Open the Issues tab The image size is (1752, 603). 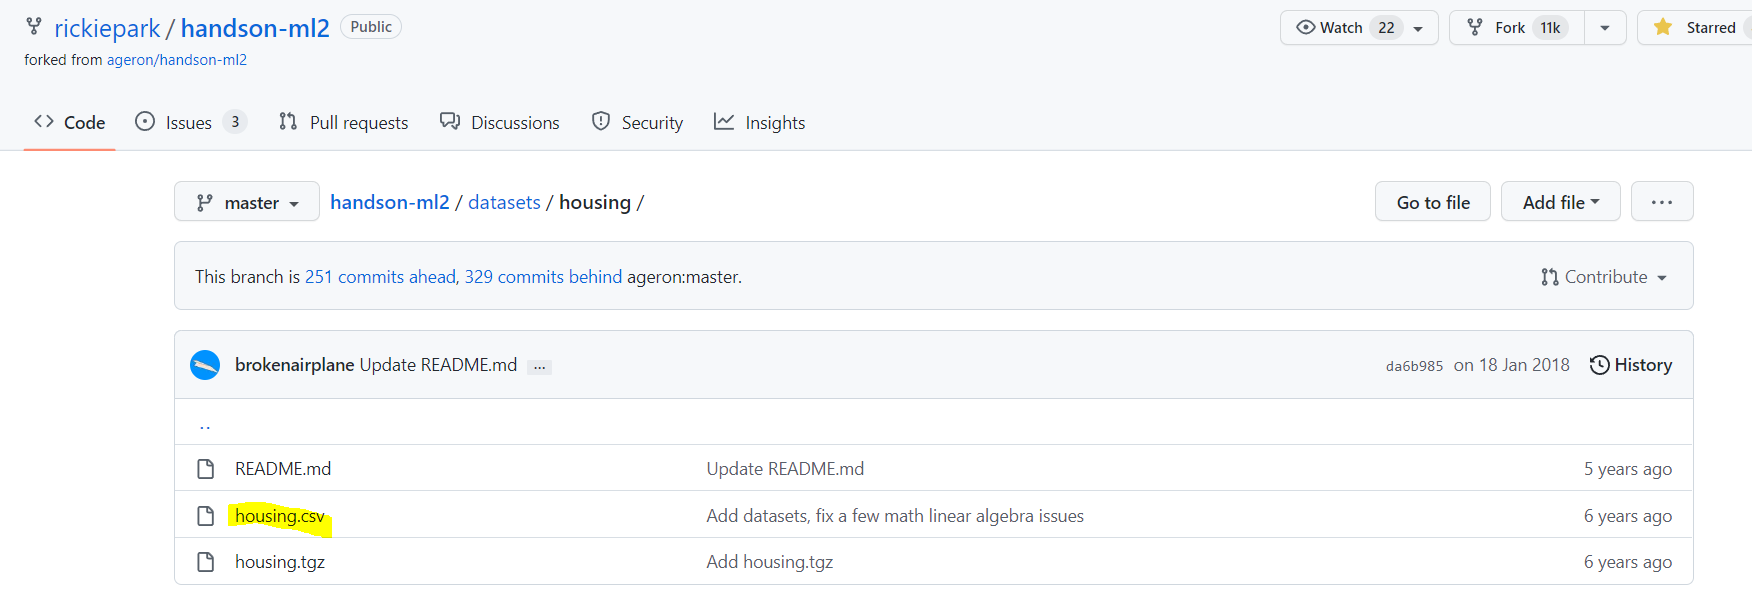click(190, 122)
